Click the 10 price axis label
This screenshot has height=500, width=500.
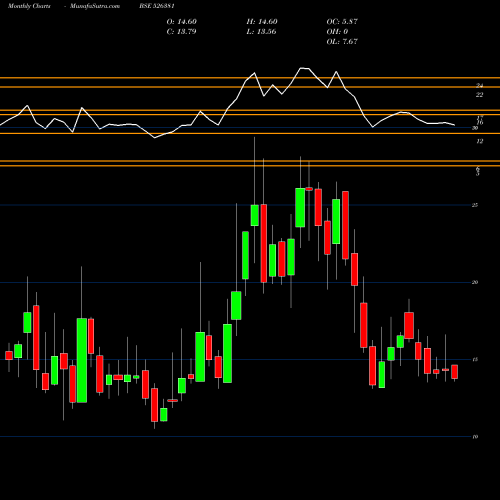(x=475, y=437)
